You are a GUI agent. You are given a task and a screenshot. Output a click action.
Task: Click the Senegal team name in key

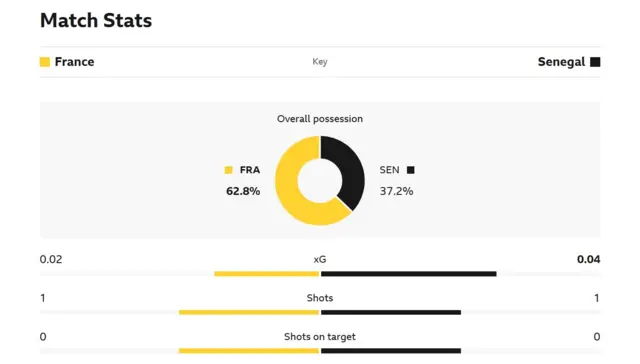click(561, 62)
